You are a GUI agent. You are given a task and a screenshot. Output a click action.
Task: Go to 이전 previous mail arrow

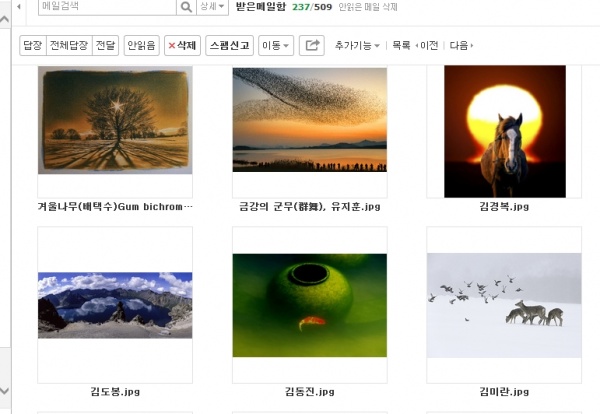(426, 46)
